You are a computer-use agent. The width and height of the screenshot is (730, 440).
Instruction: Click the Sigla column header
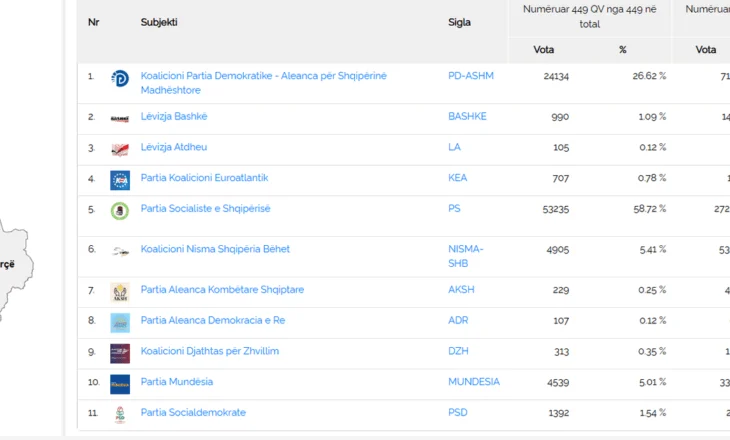coord(460,22)
